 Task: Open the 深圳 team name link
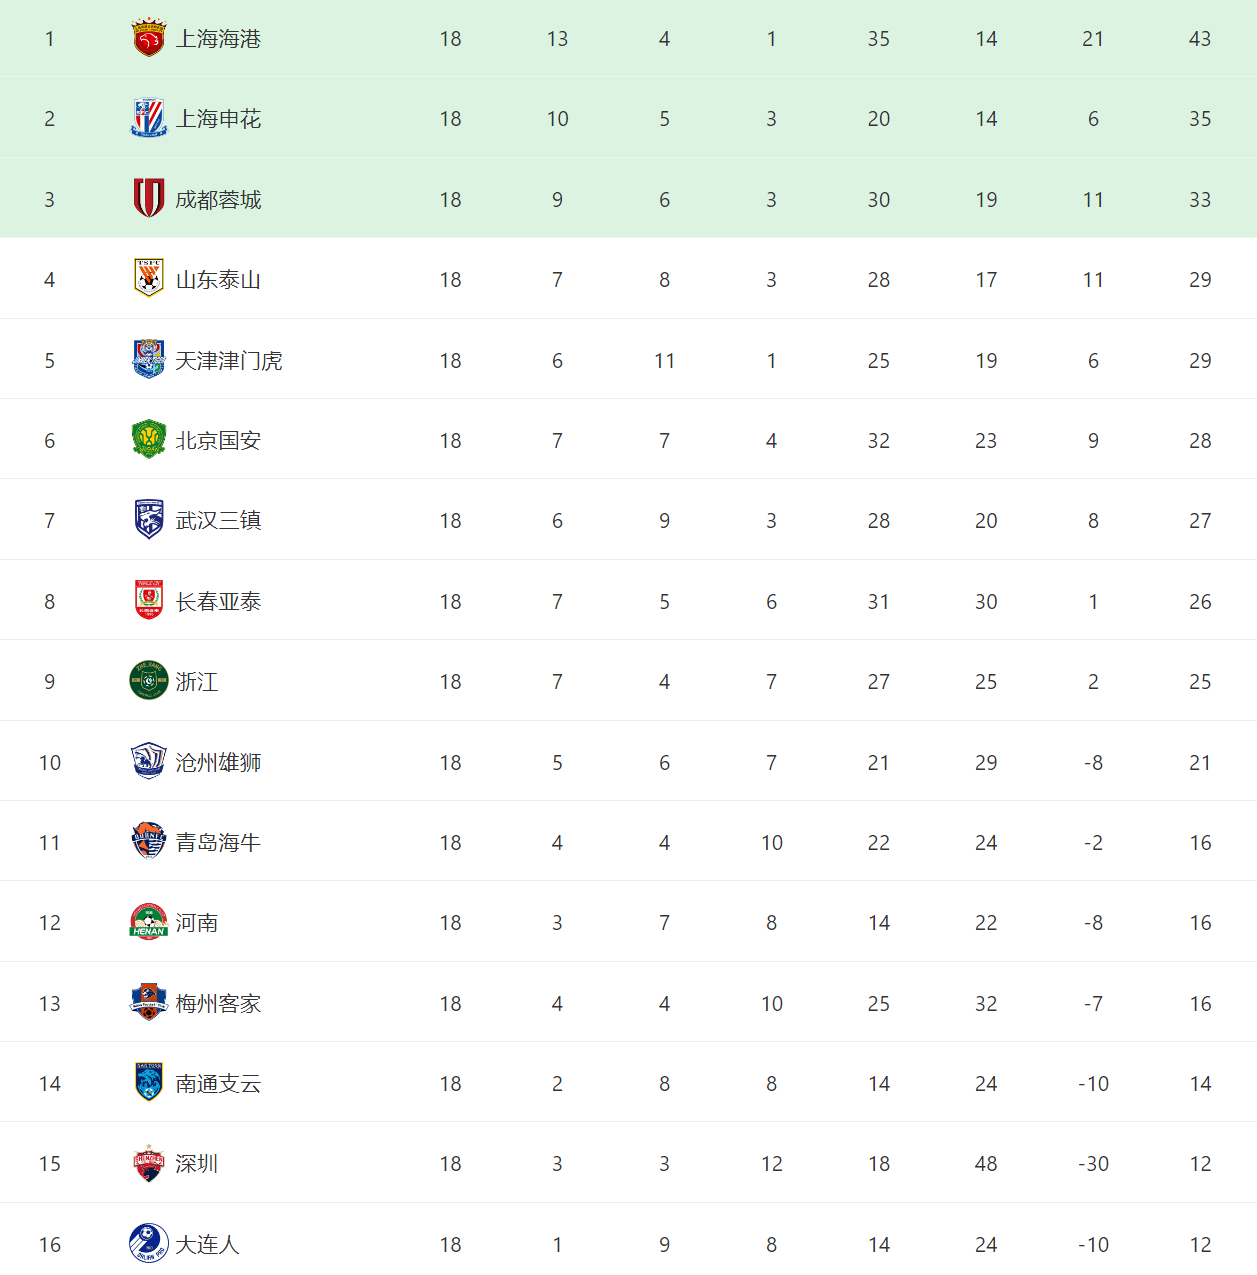point(196,1163)
